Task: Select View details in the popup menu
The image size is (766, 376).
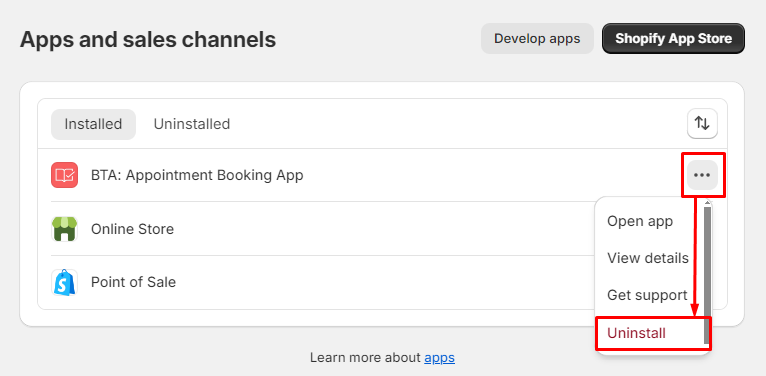Action: click(x=648, y=258)
